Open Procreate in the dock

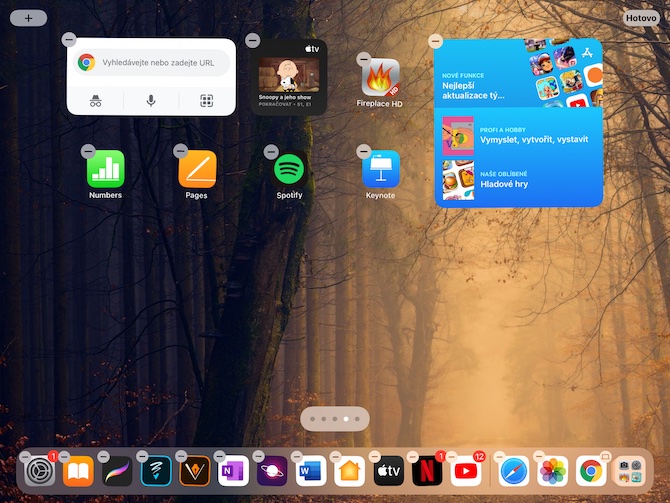click(117, 471)
